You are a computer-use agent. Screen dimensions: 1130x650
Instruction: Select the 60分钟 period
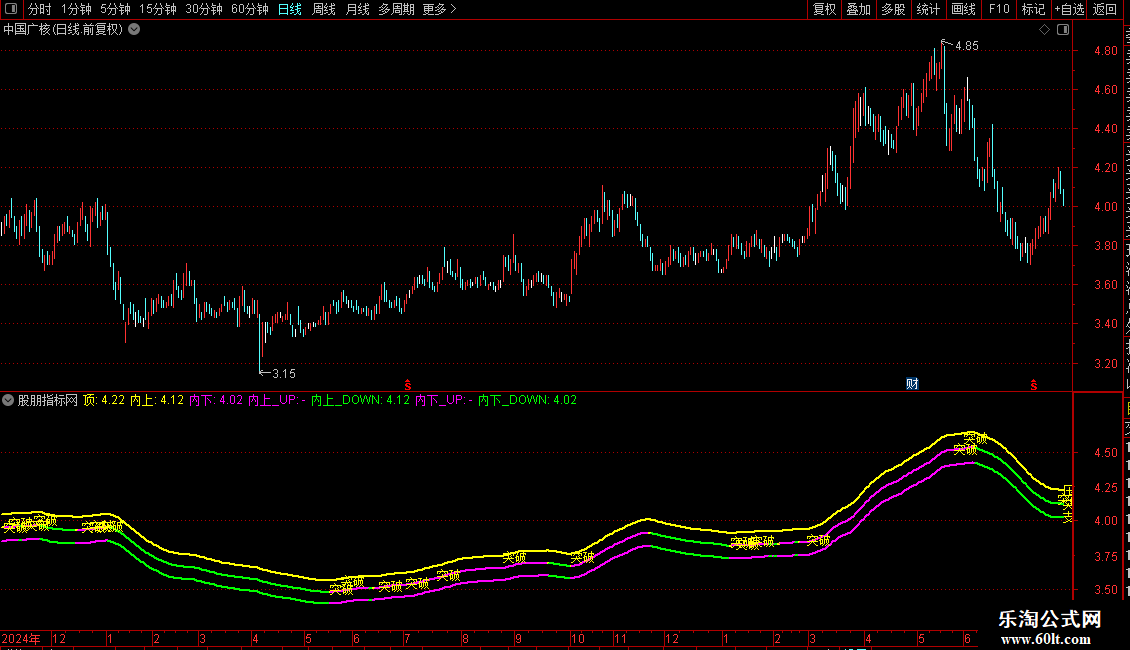[x=249, y=9]
